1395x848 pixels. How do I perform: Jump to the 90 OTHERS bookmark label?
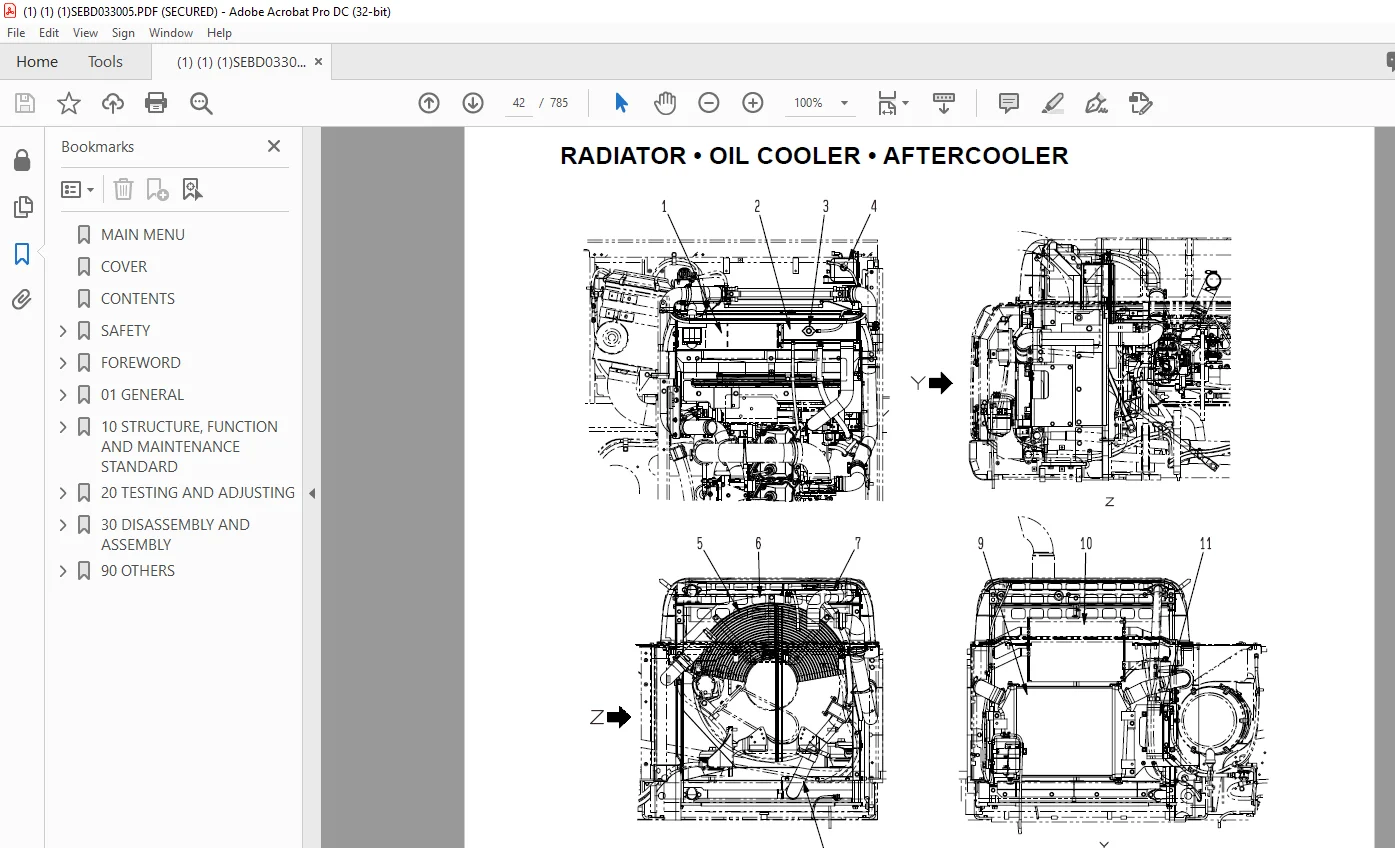[138, 571]
